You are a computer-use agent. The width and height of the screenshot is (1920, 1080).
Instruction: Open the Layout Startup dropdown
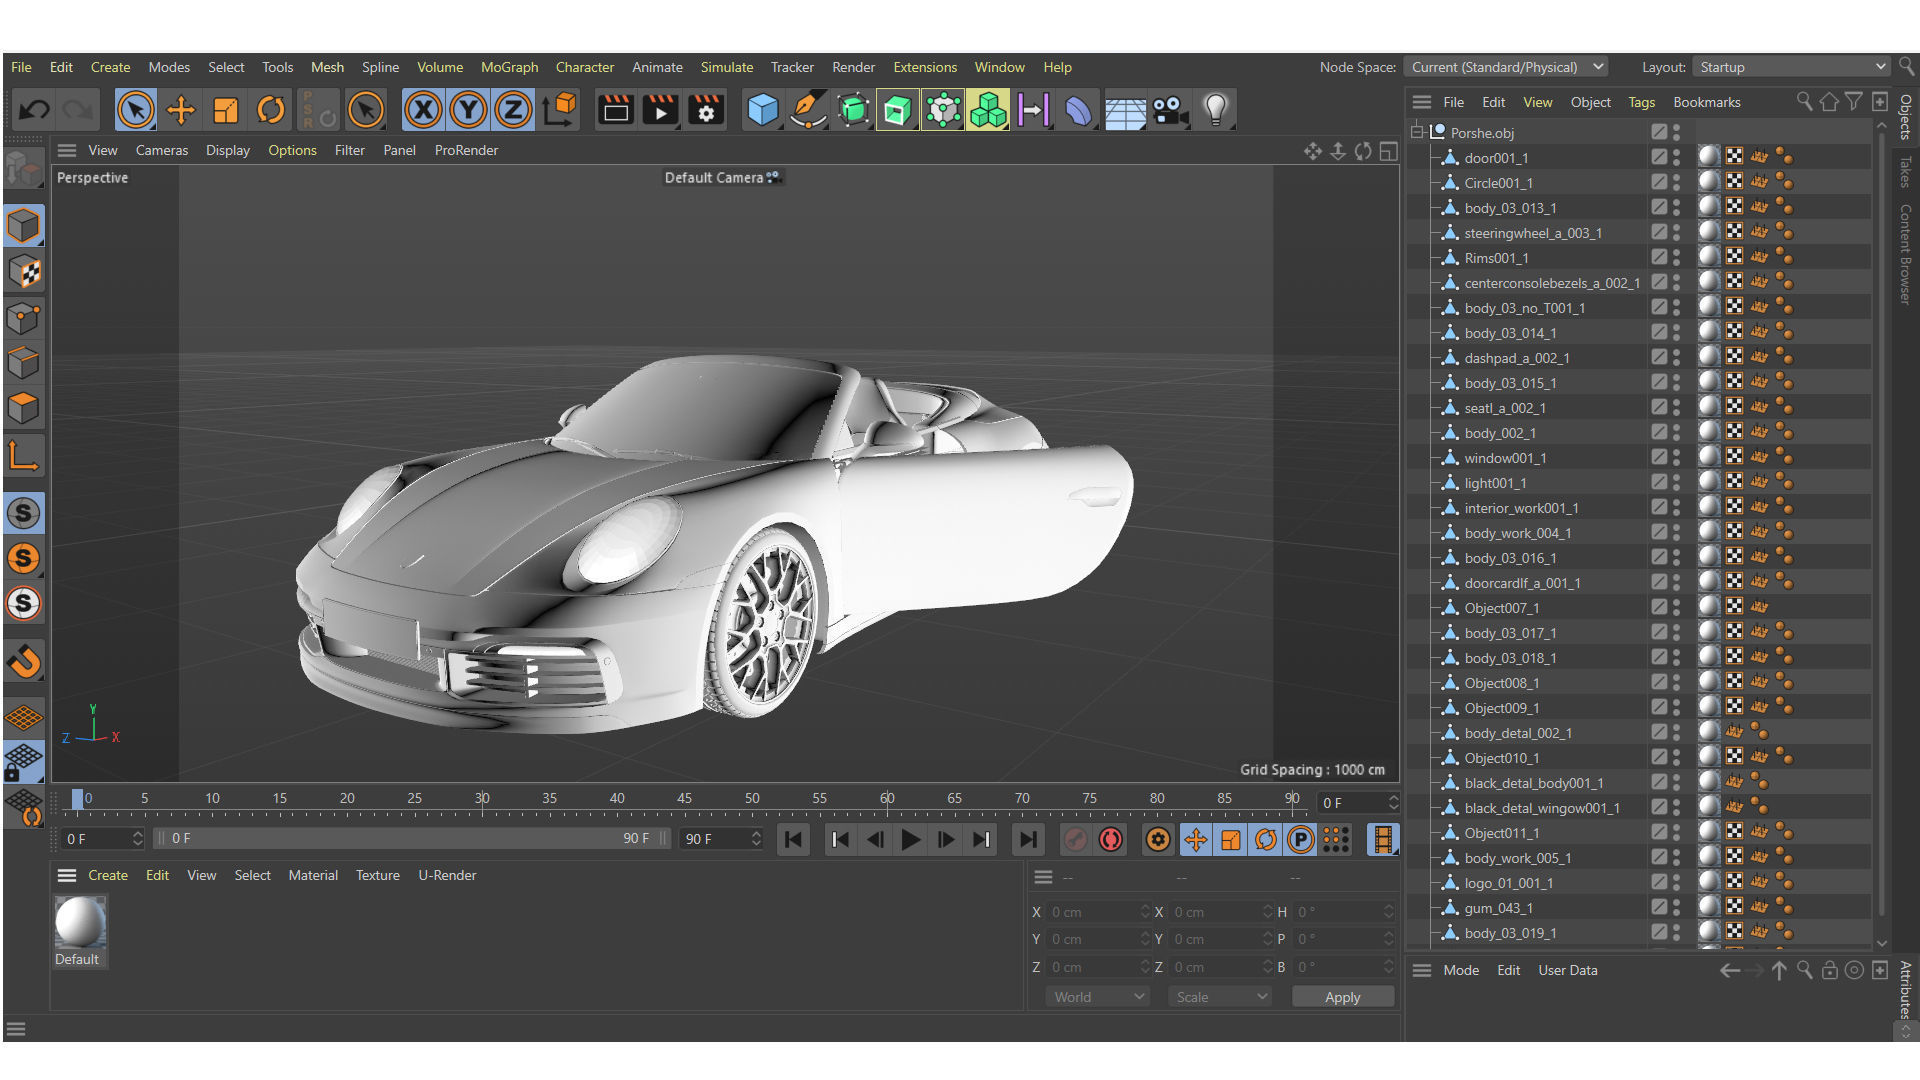click(1790, 67)
